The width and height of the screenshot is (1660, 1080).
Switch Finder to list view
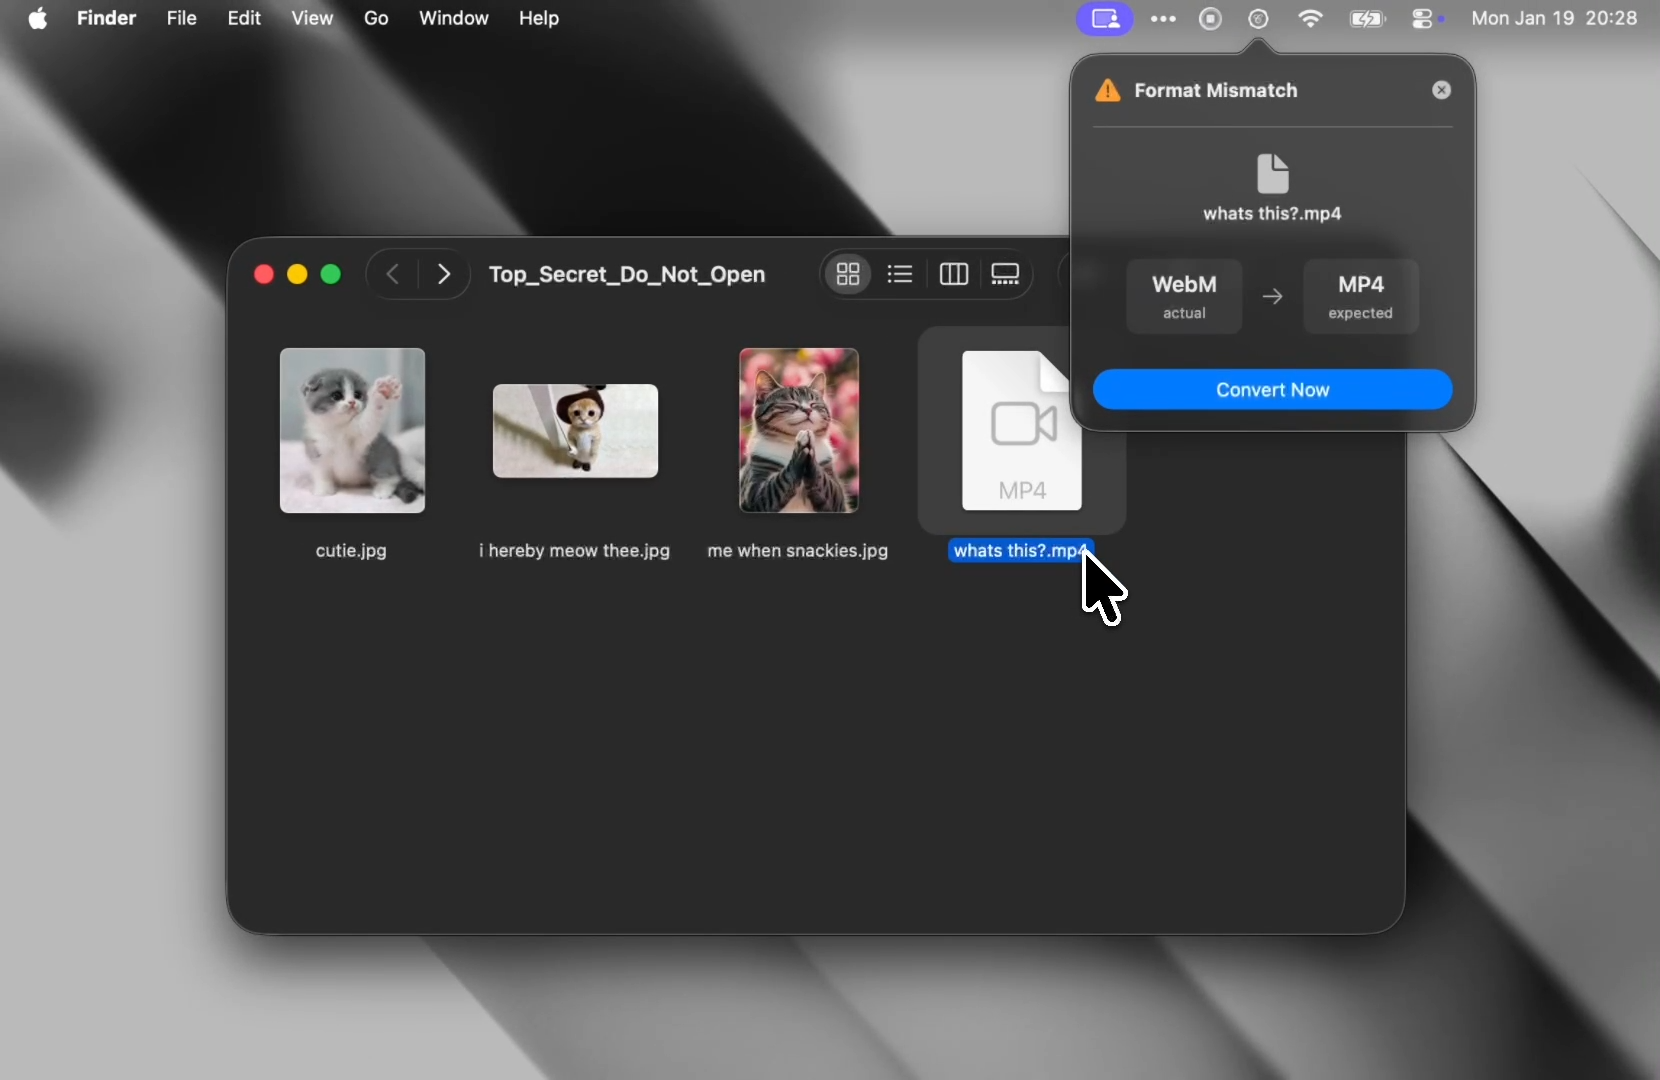tap(900, 274)
